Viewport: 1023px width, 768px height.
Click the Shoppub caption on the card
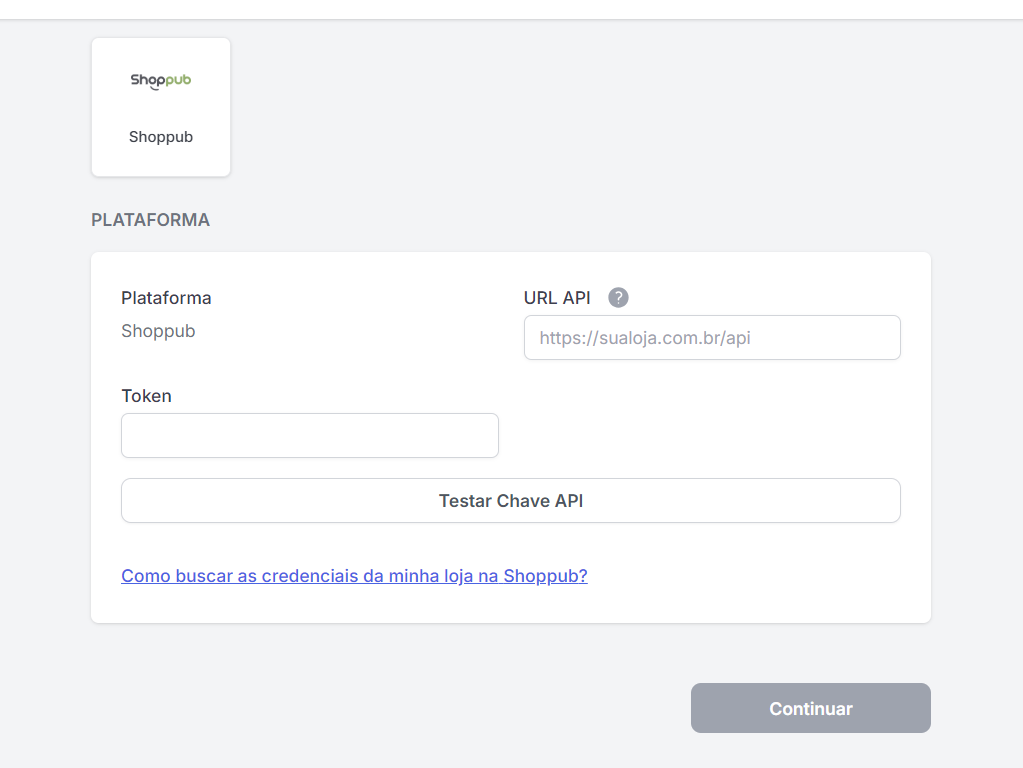click(x=160, y=137)
